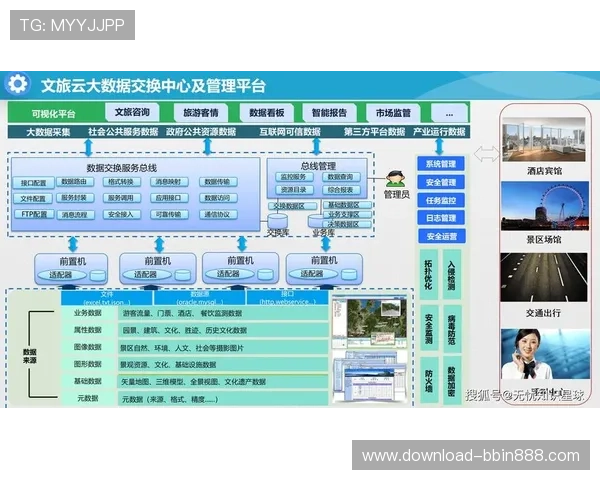Click the 可靠传输 box

tap(169, 214)
